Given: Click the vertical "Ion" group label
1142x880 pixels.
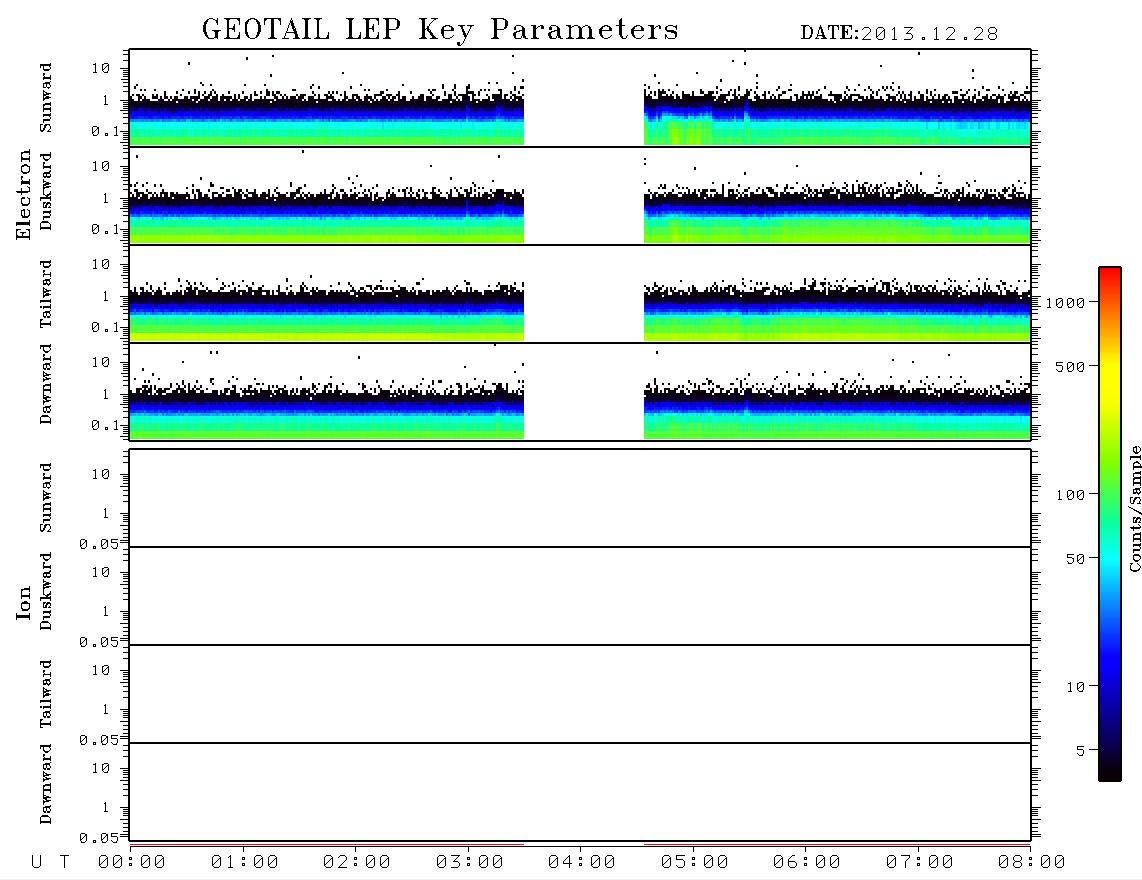Looking at the screenshot, I should point(24,603).
